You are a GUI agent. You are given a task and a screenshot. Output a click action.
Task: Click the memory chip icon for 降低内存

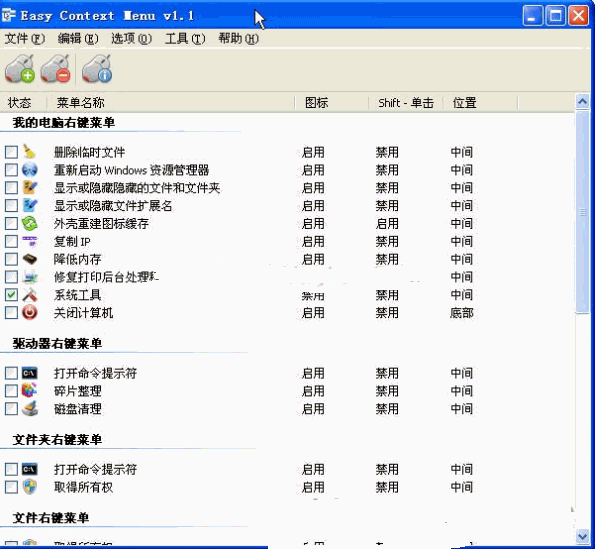coord(29,259)
